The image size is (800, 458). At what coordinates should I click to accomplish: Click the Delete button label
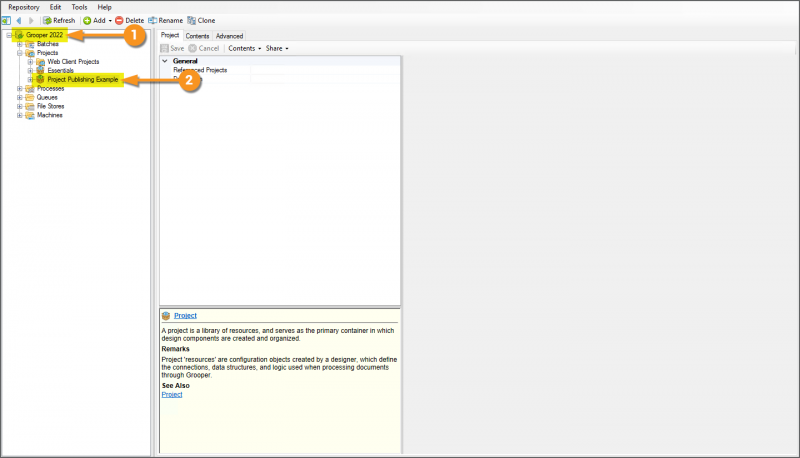pos(135,20)
